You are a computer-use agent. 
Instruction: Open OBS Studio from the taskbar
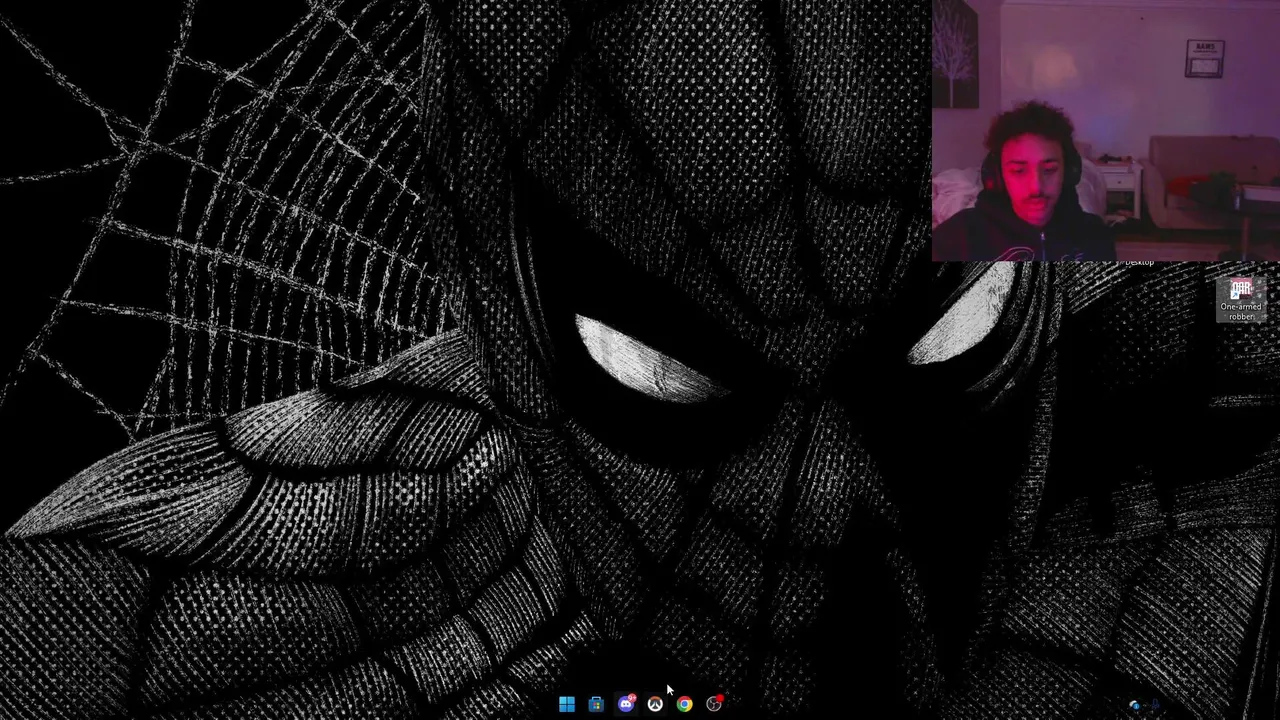(714, 704)
